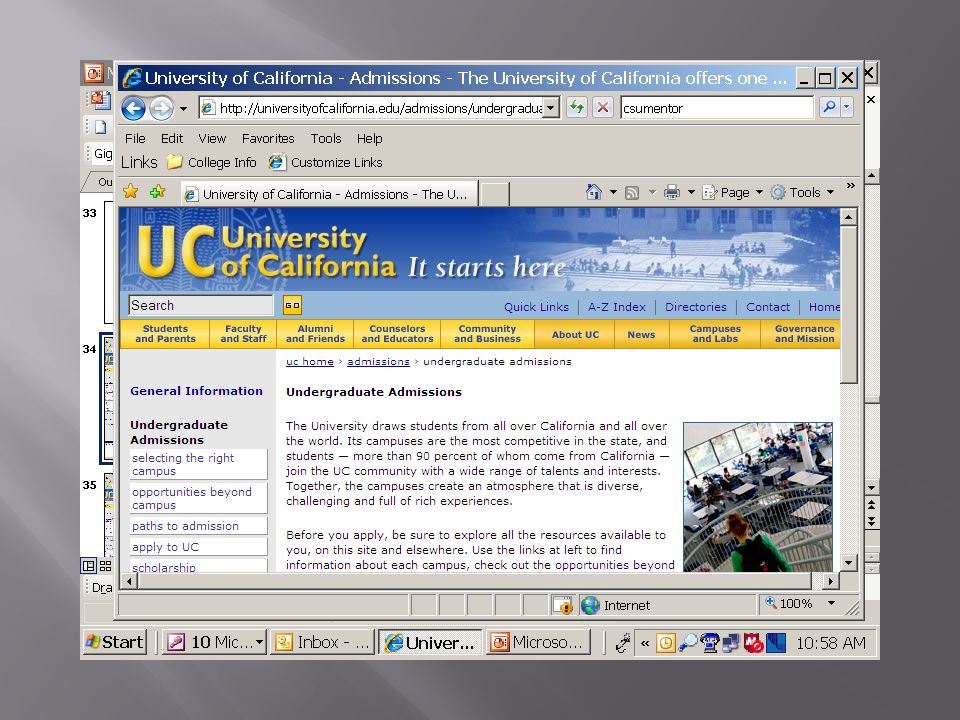960x720 pixels.
Task: Stop loading with the red X icon
Action: (x=602, y=108)
